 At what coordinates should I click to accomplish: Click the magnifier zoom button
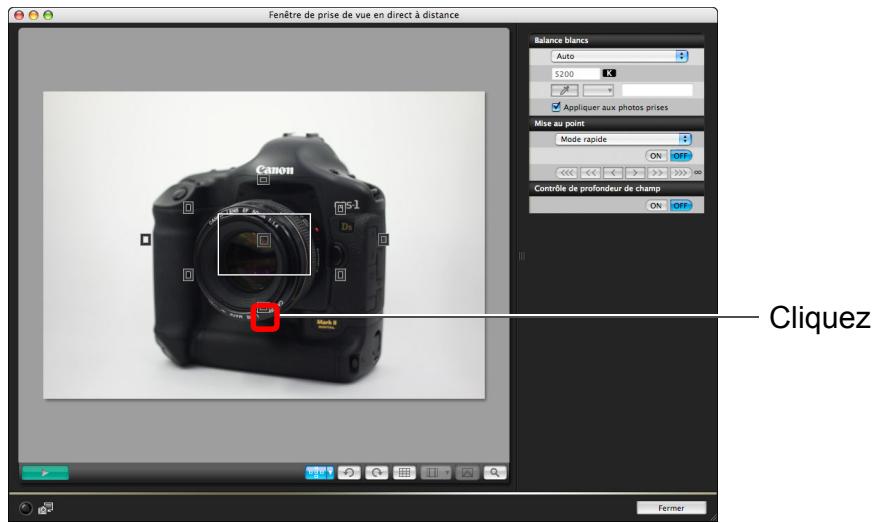pos(495,473)
